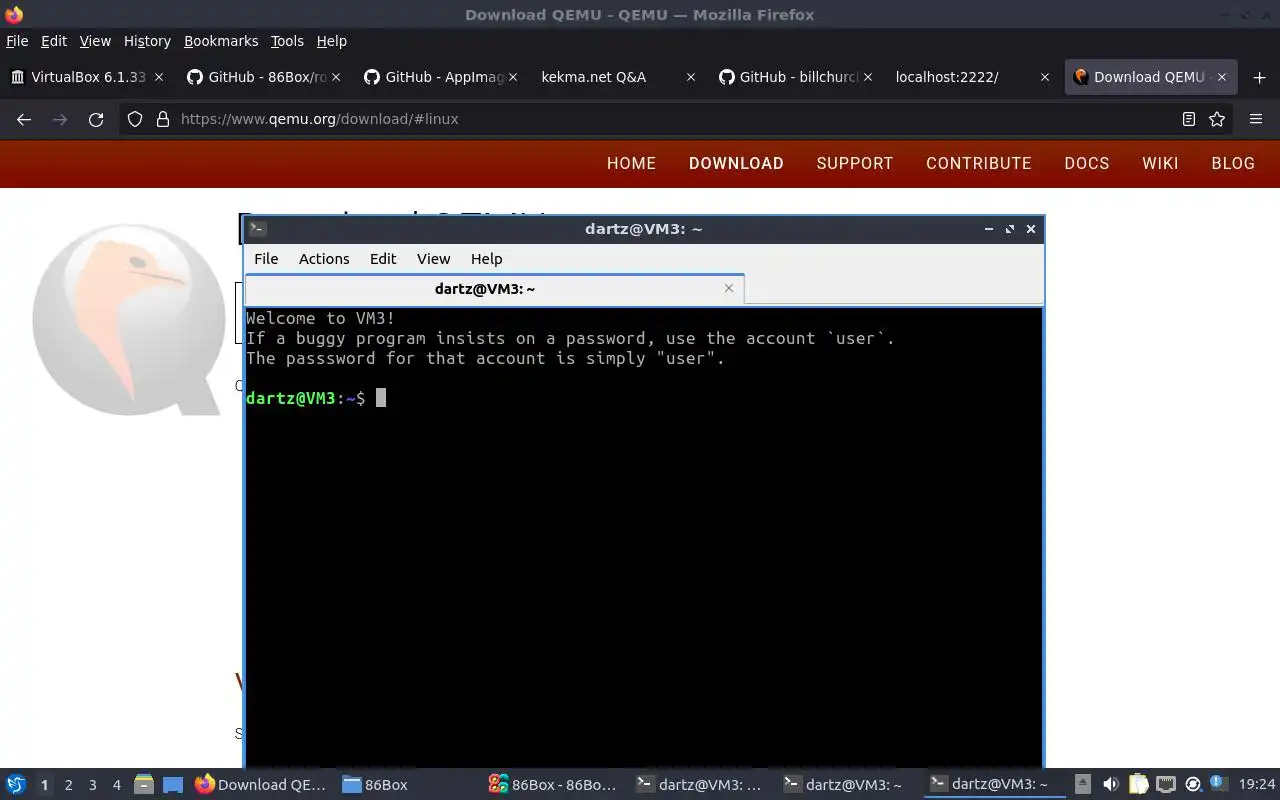Open the Firefox History menu
Viewport: 1280px width, 800px height.
coord(147,41)
